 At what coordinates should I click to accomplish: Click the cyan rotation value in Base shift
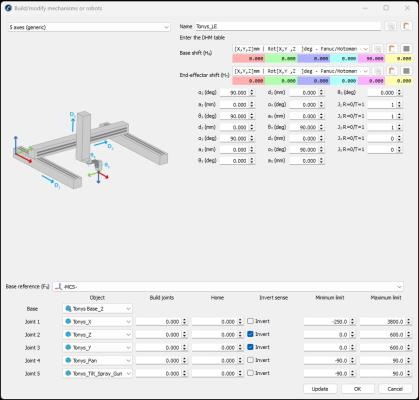[x=344, y=58]
